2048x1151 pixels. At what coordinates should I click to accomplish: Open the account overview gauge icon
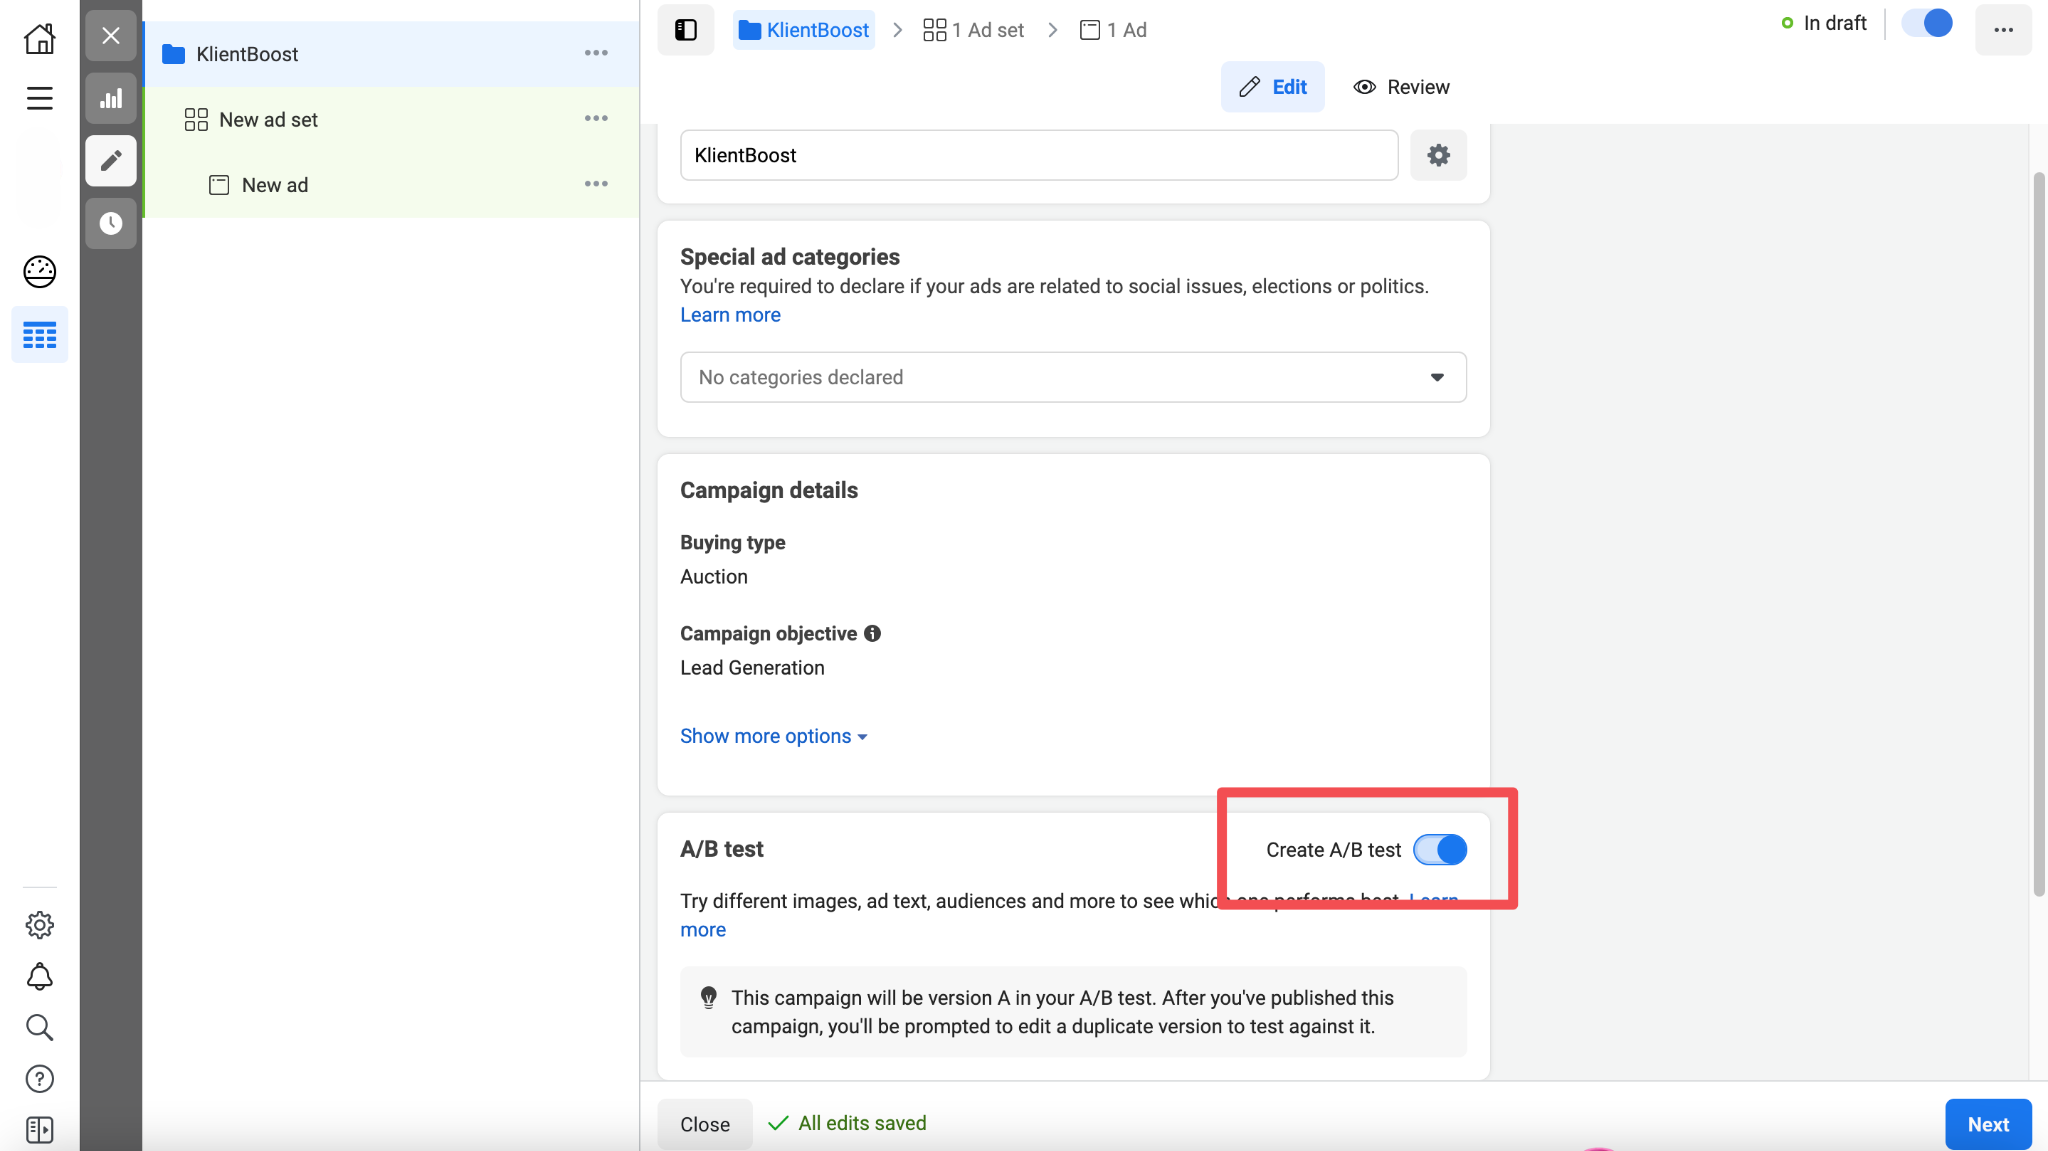click(40, 272)
